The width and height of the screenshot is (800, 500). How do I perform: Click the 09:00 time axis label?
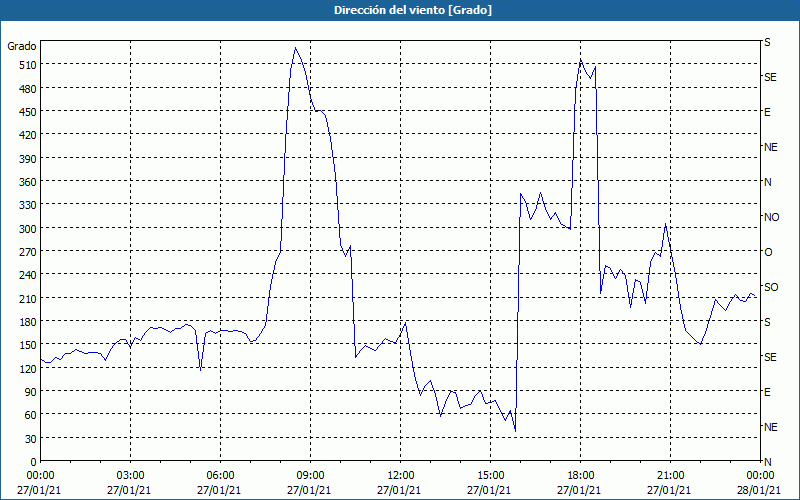pyautogui.click(x=310, y=476)
